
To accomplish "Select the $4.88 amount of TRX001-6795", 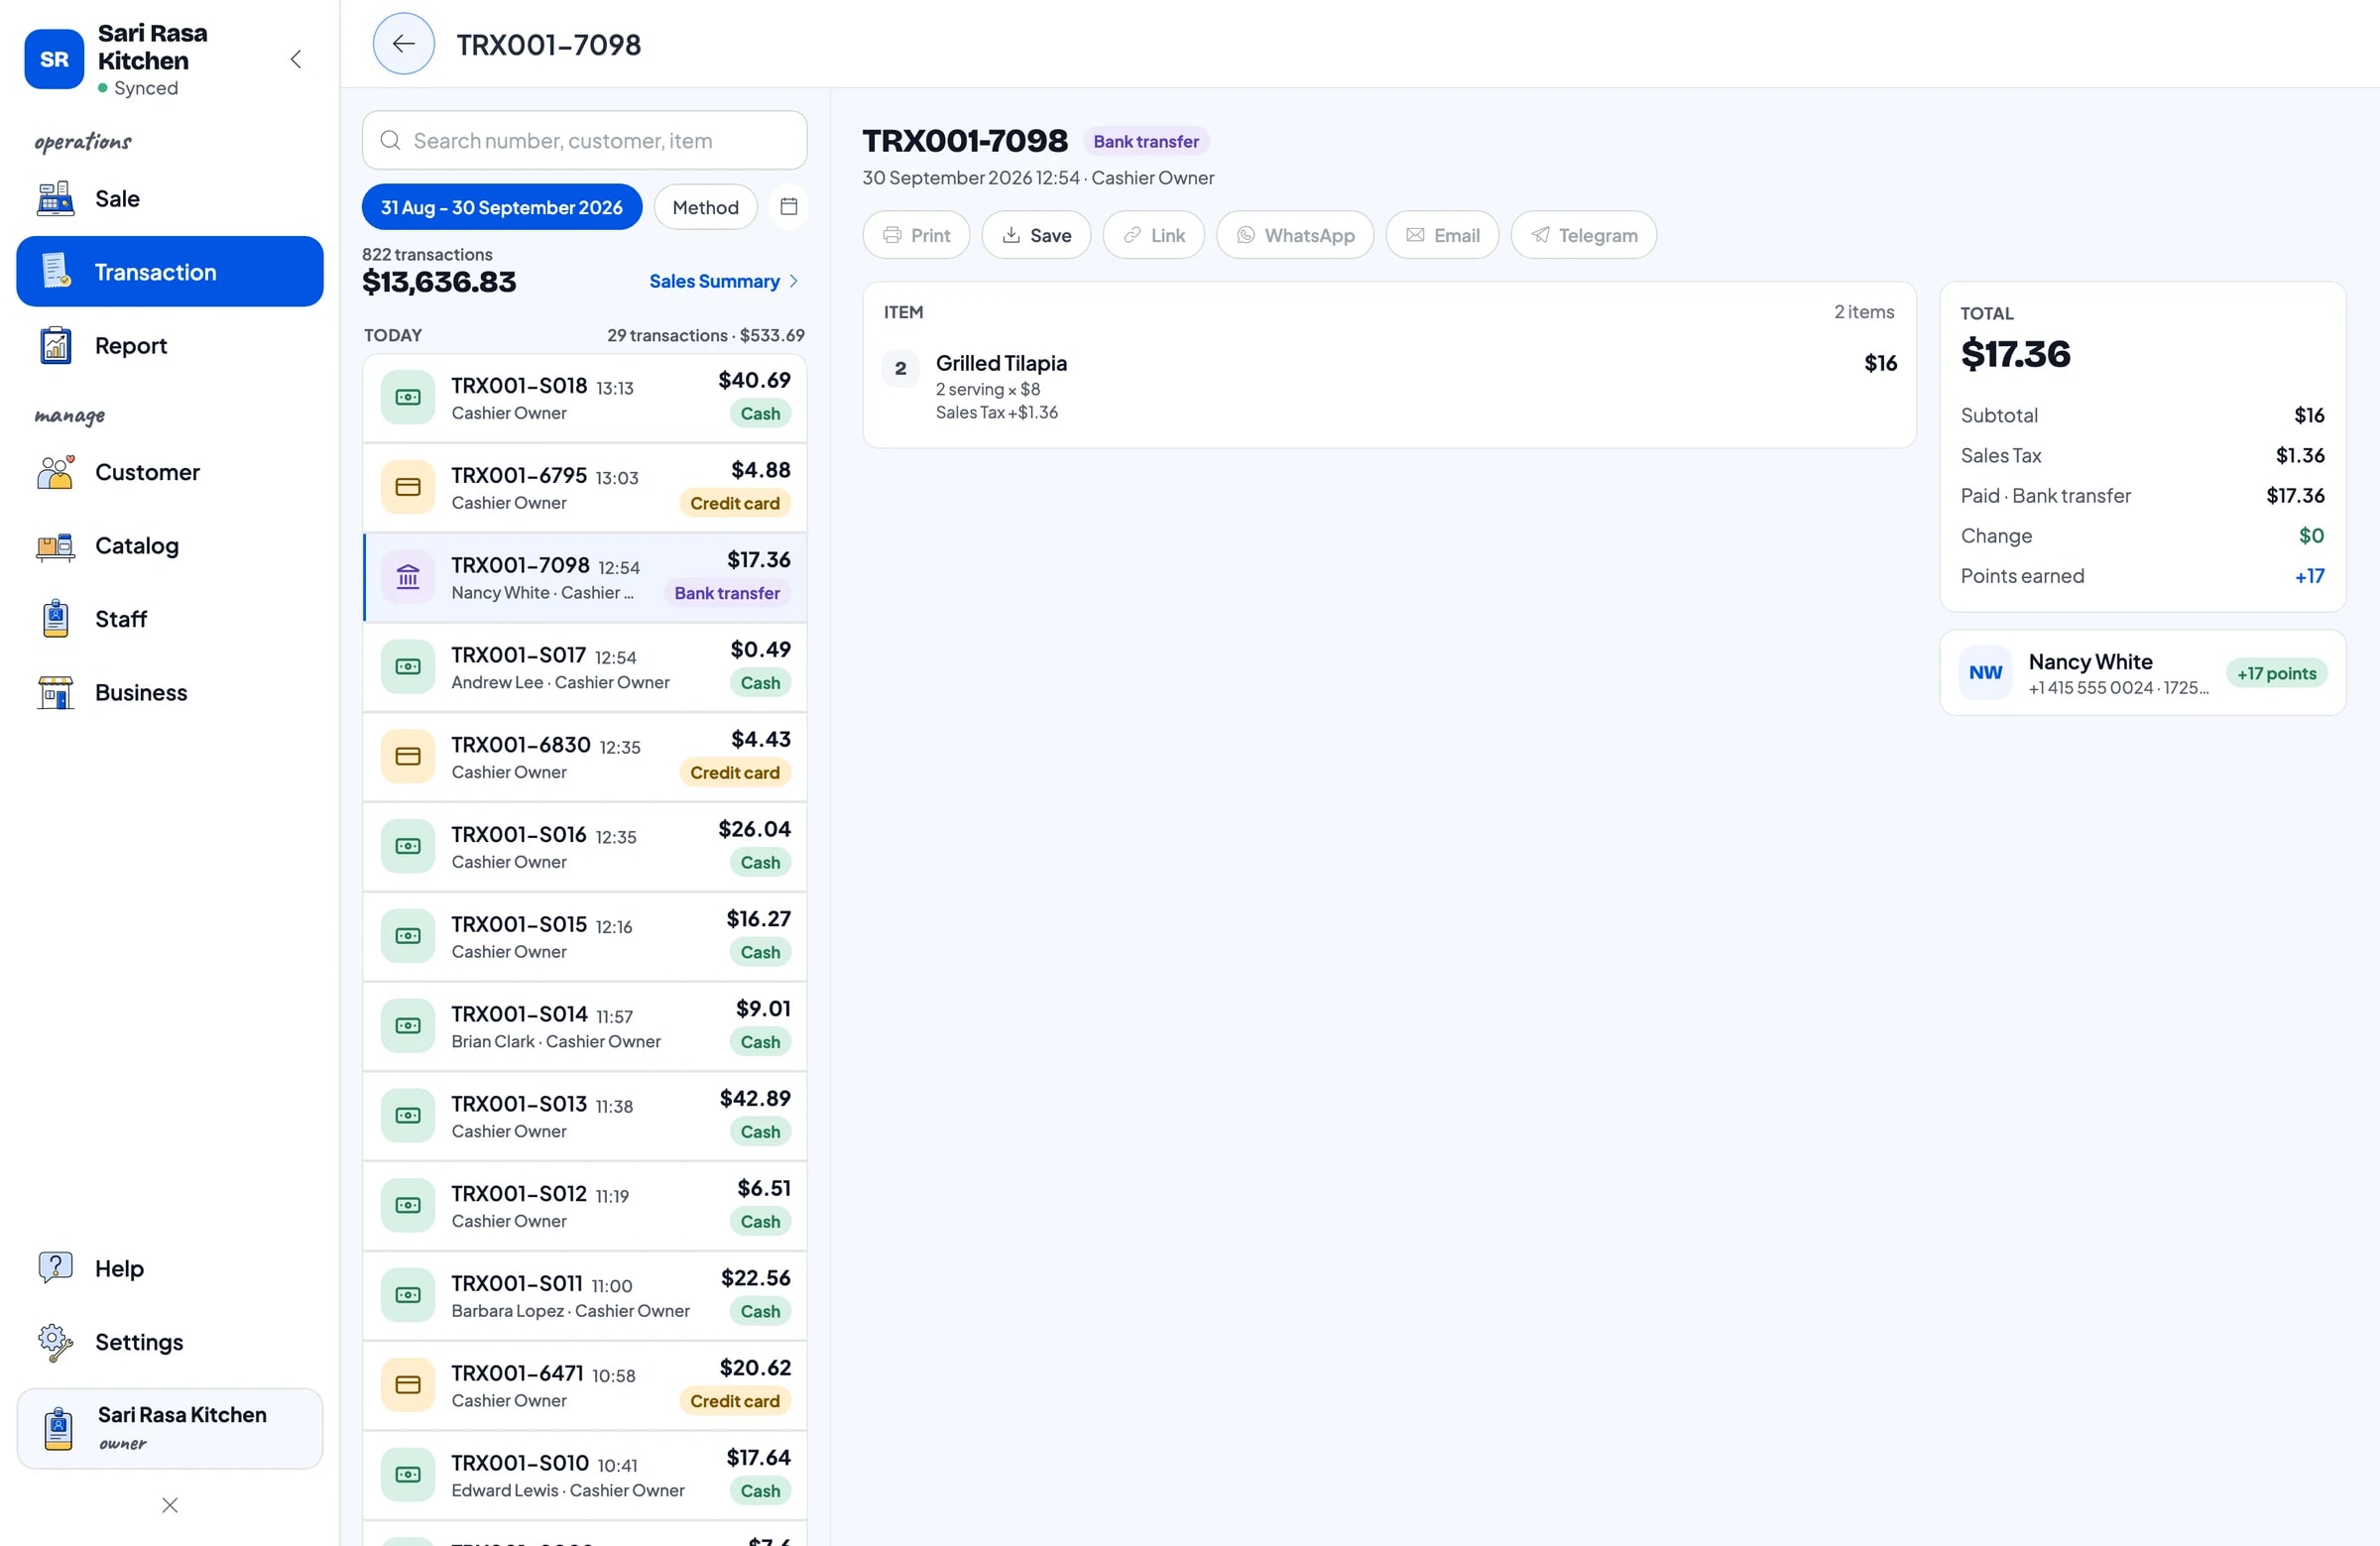I will (x=760, y=470).
